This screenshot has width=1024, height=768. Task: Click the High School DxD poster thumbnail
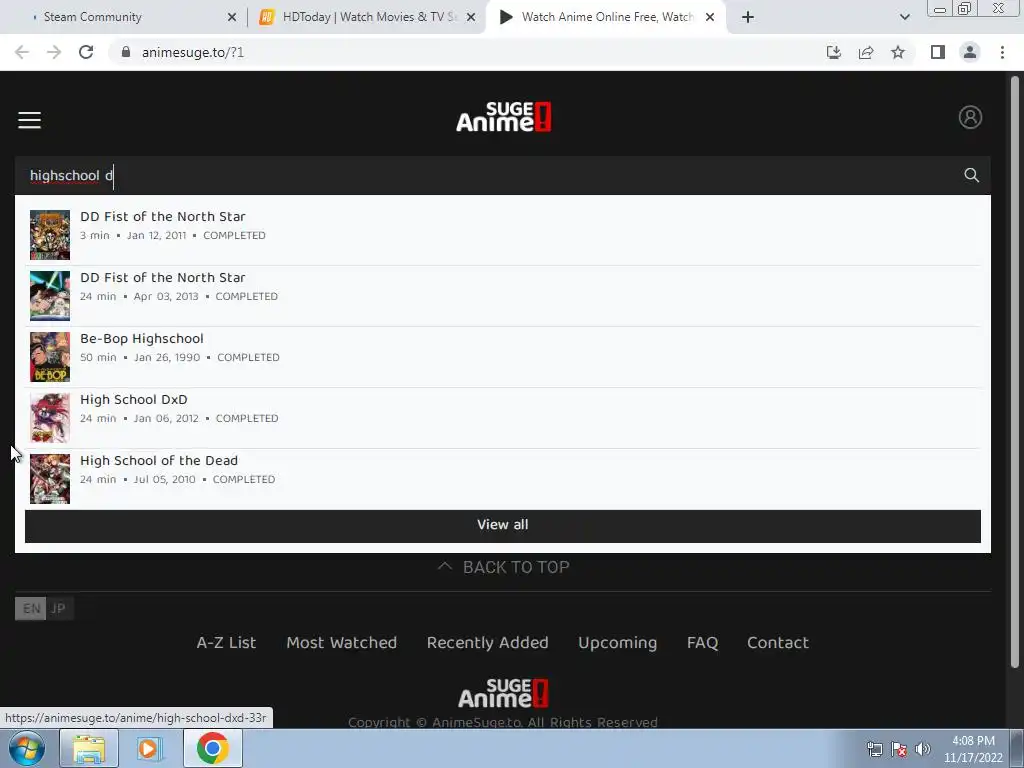coord(50,418)
